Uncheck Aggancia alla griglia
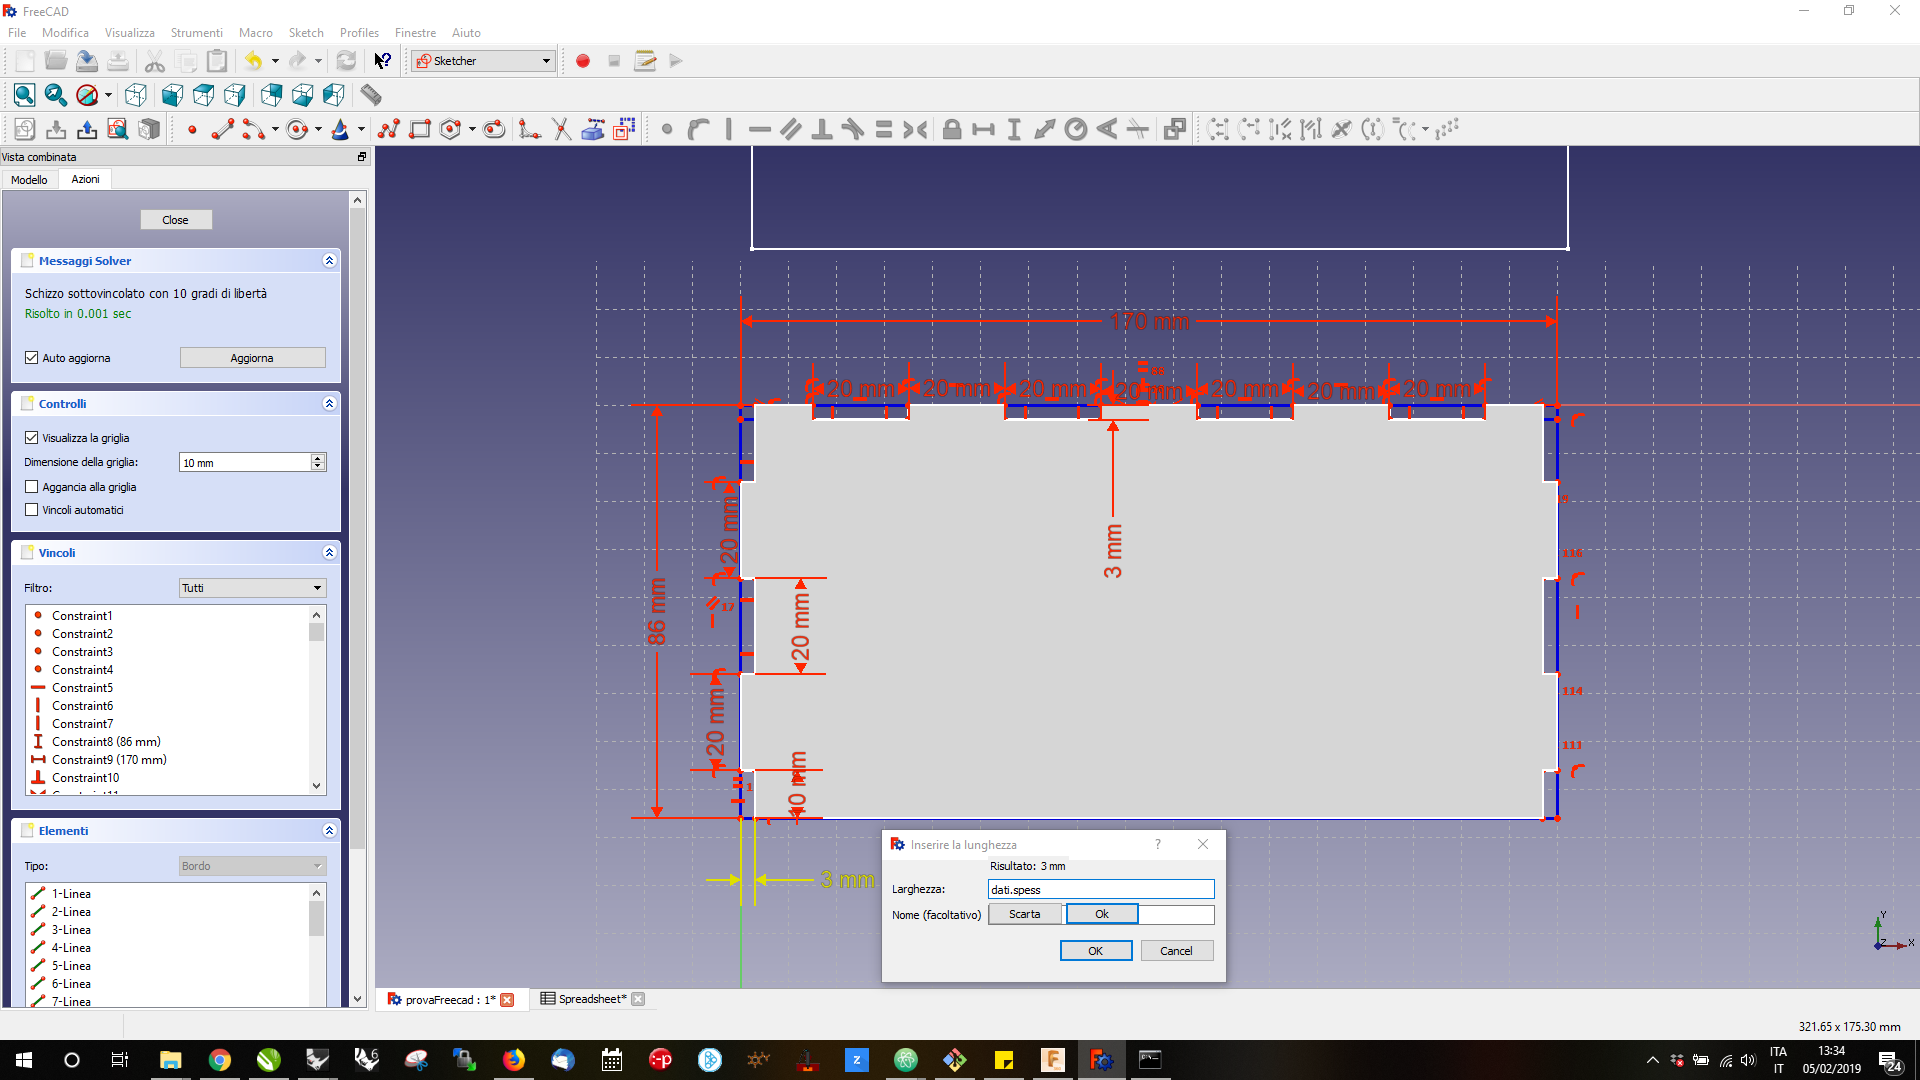 (32, 486)
